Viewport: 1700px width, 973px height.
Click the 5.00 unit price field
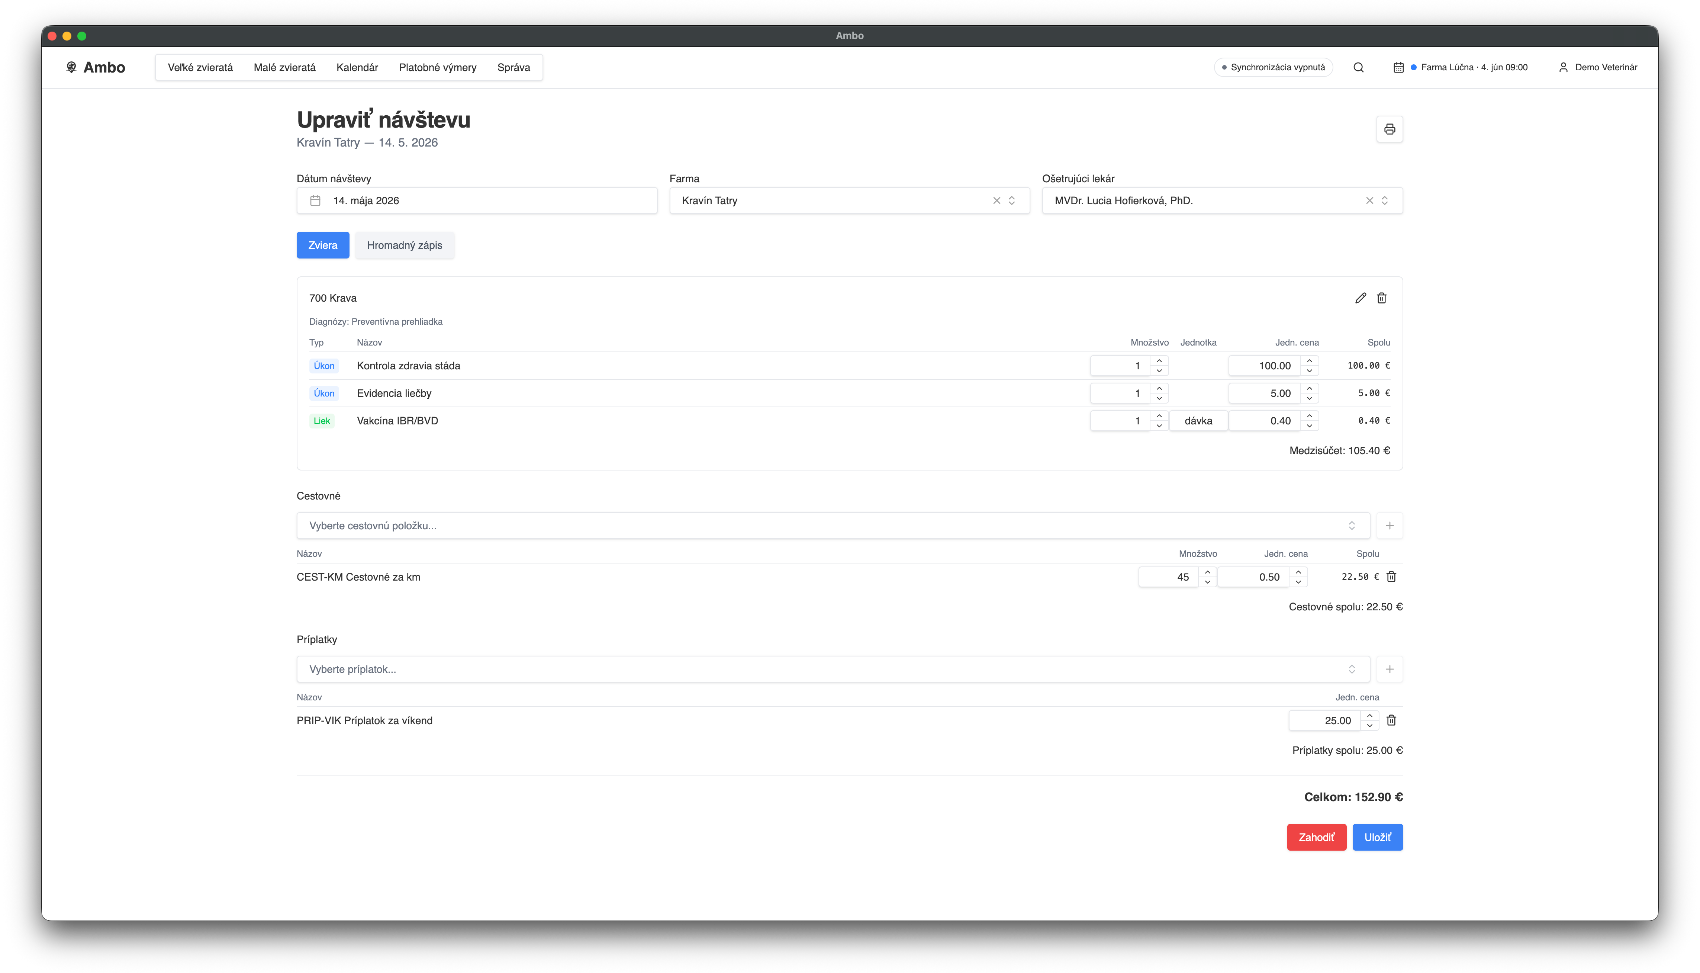(x=1266, y=393)
